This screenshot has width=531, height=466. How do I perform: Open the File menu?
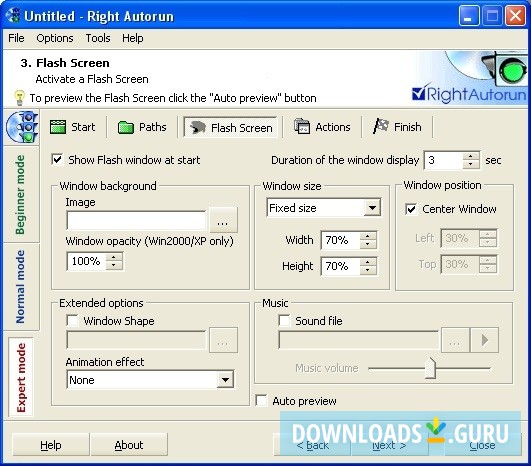(16, 38)
